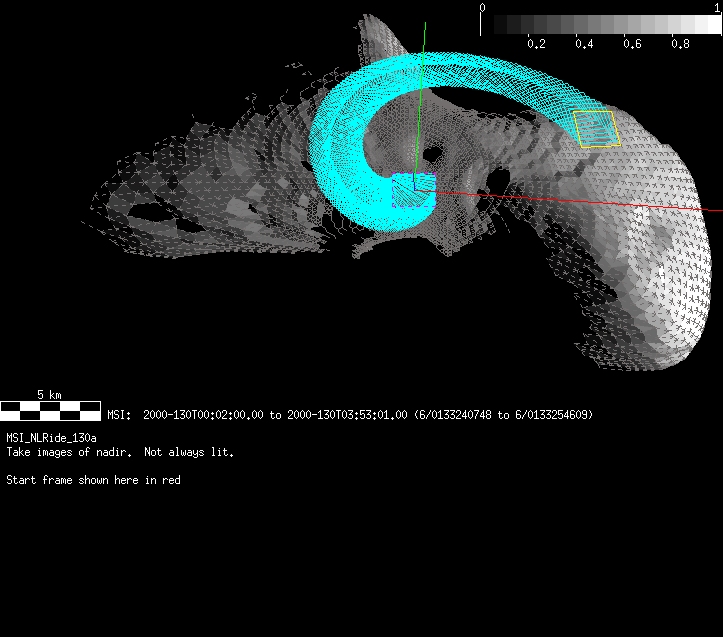Click the yellow end frame square
Image resolution: width=723 pixels, height=637 pixels.
point(597,129)
